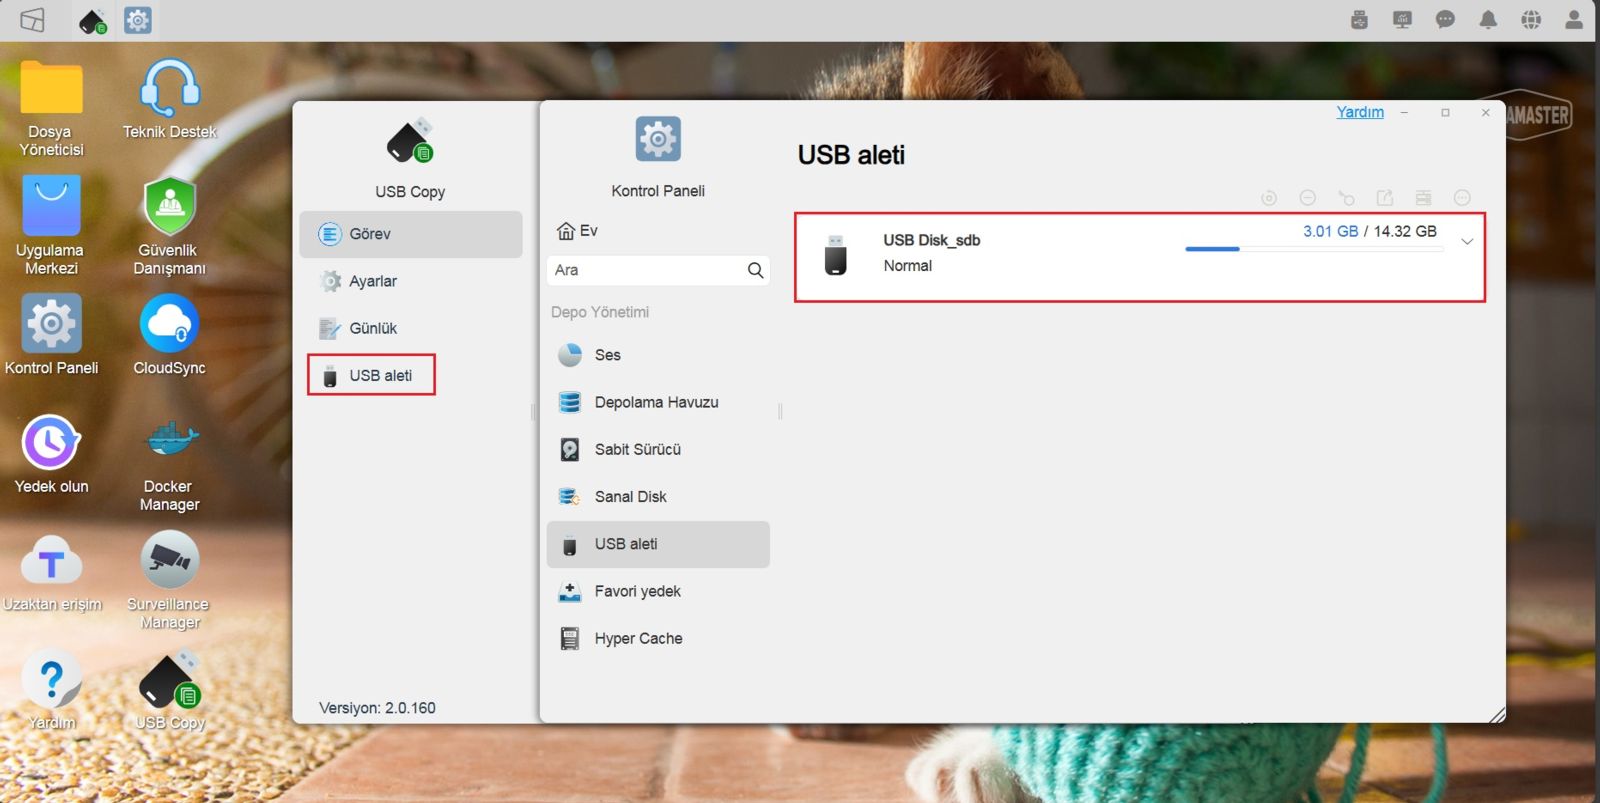Click the more options (three dots) toolbar icon
The height and width of the screenshot is (803, 1600).
[x=1462, y=198]
